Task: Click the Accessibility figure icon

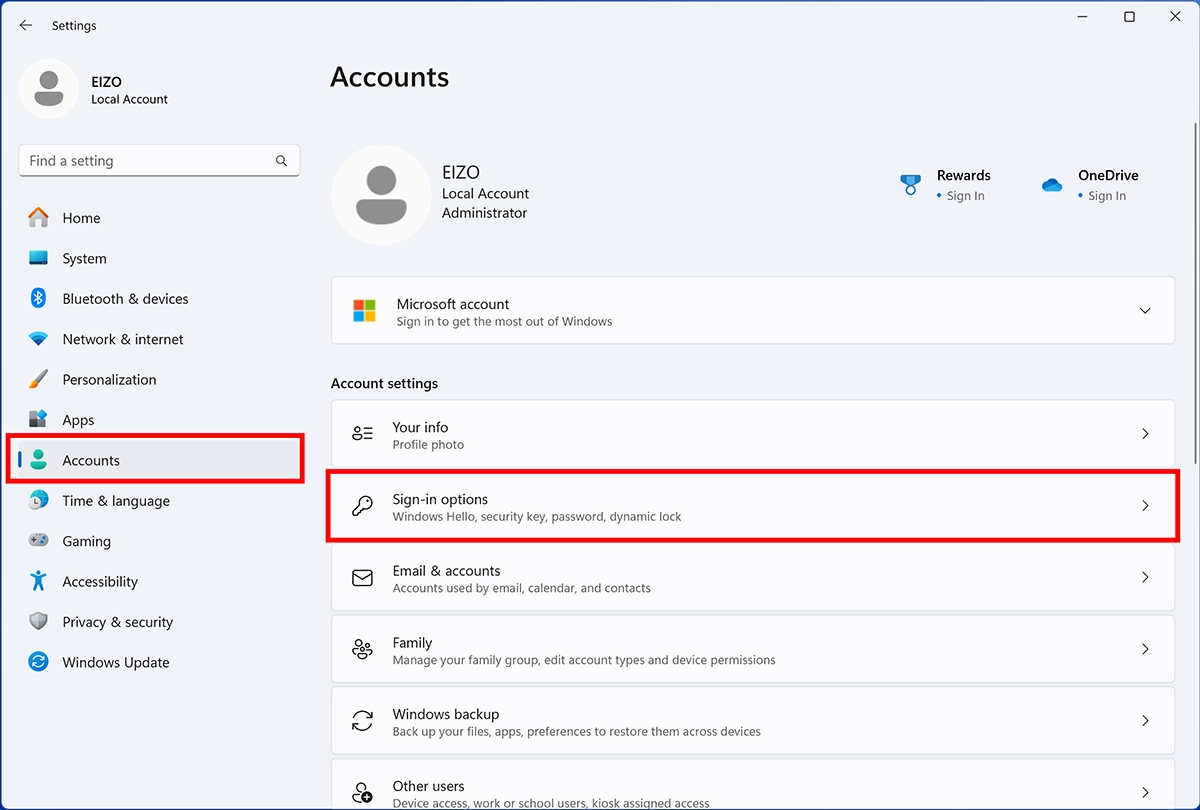Action: [x=38, y=581]
